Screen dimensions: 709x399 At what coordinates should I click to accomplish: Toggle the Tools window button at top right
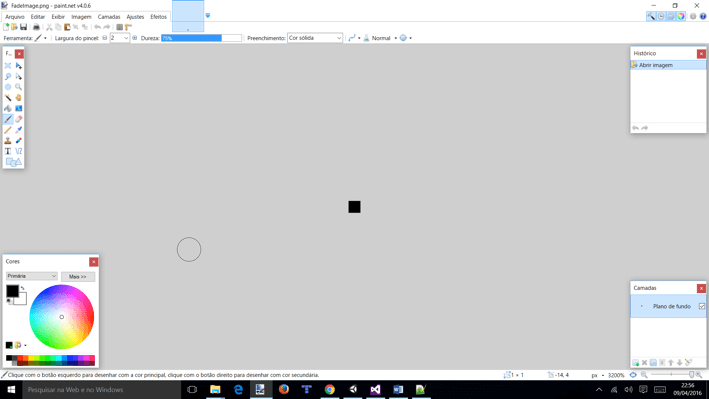click(651, 16)
